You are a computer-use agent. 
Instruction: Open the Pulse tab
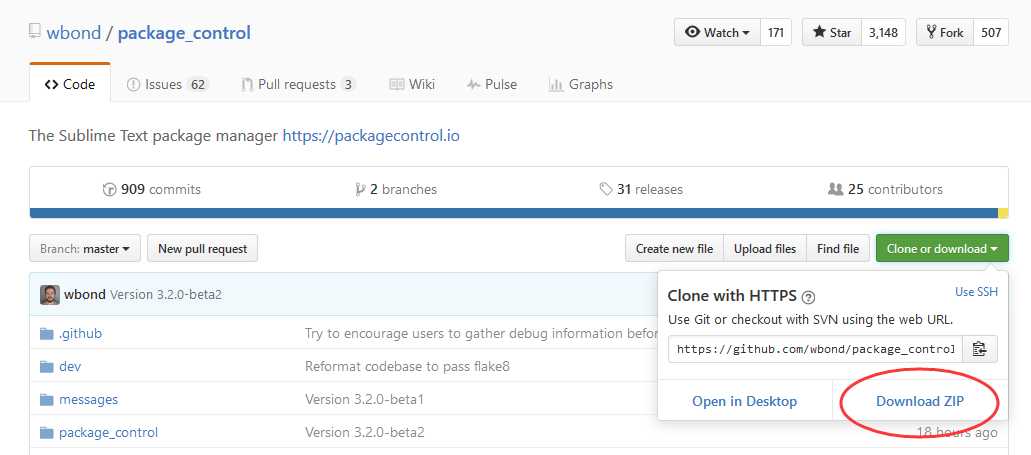tap(492, 84)
